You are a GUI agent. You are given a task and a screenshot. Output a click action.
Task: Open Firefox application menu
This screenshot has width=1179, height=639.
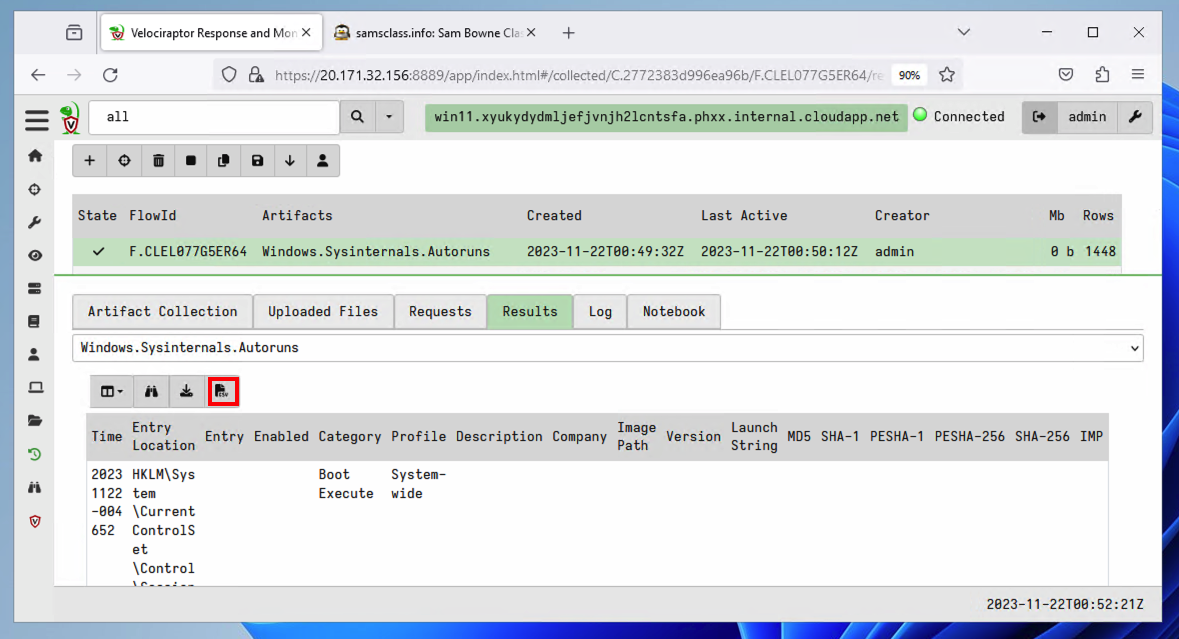pos(1138,74)
